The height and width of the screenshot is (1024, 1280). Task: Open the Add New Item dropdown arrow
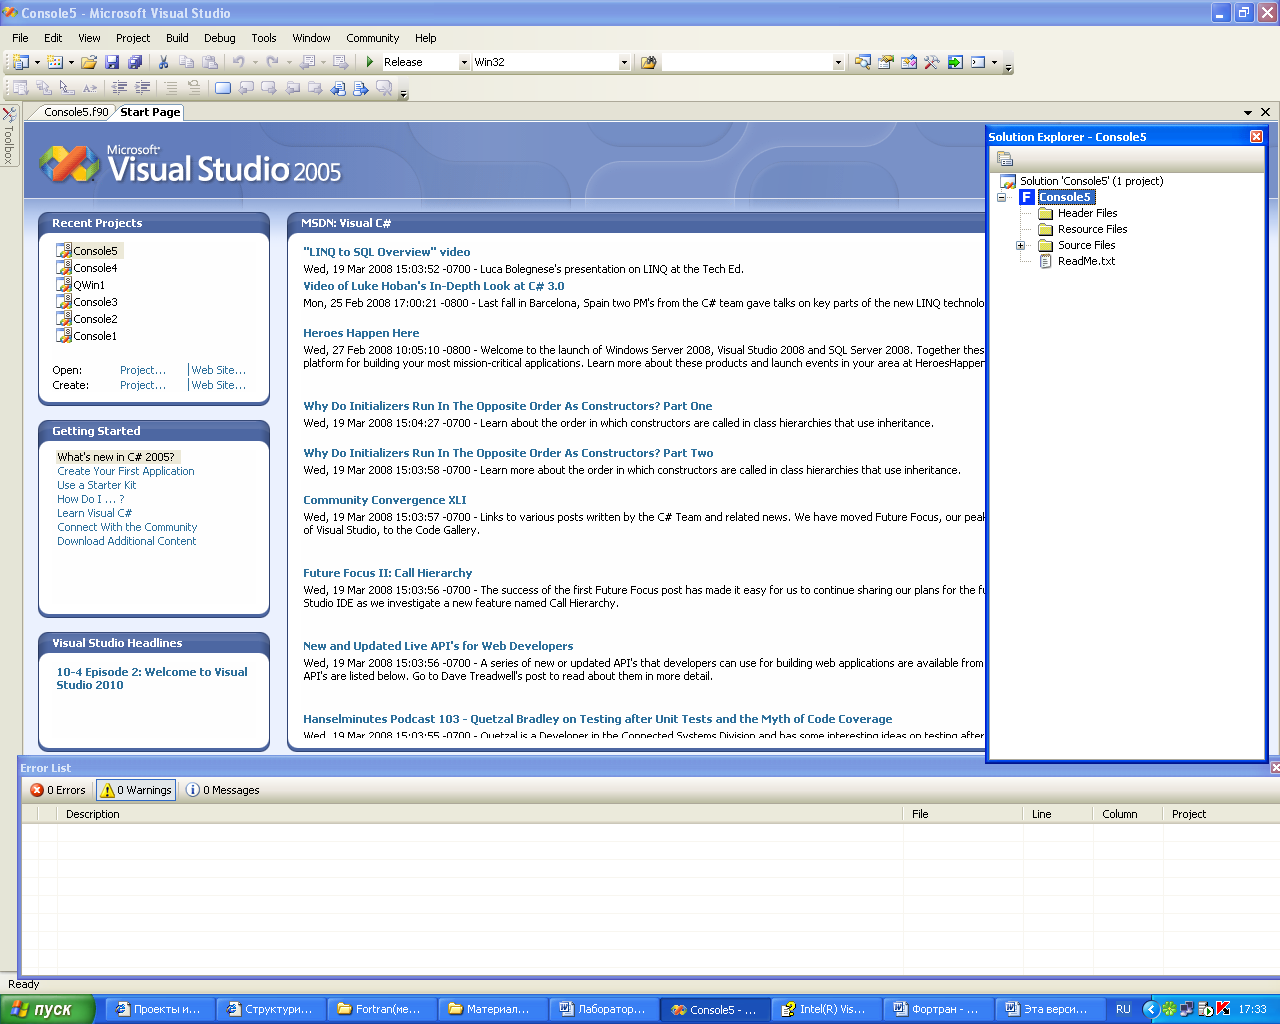point(71,62)
